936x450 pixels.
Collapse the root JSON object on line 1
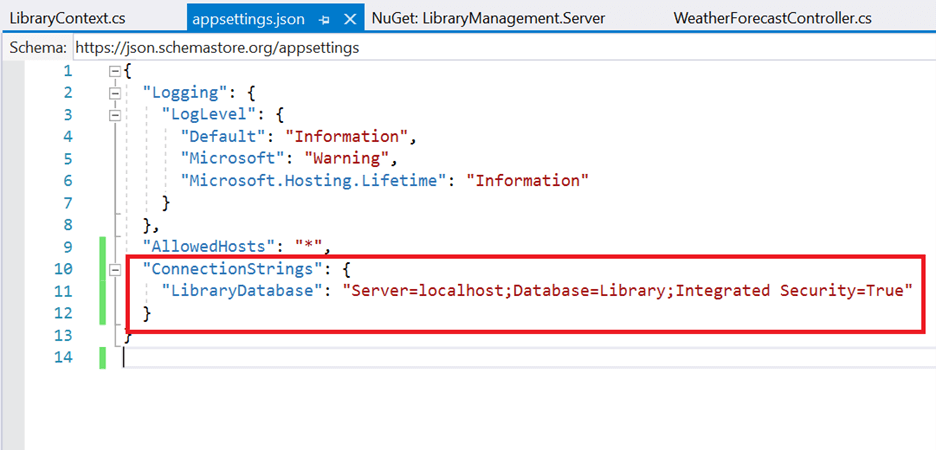pos(116,71)
